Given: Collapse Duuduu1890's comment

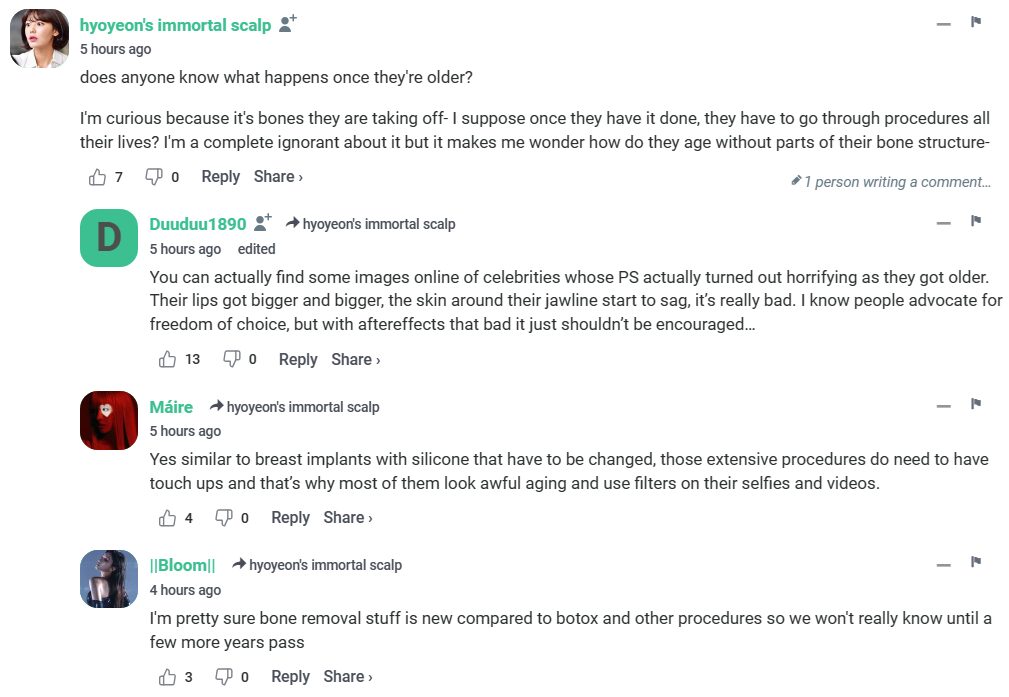Looking at the screenshot, I should 943,223.
